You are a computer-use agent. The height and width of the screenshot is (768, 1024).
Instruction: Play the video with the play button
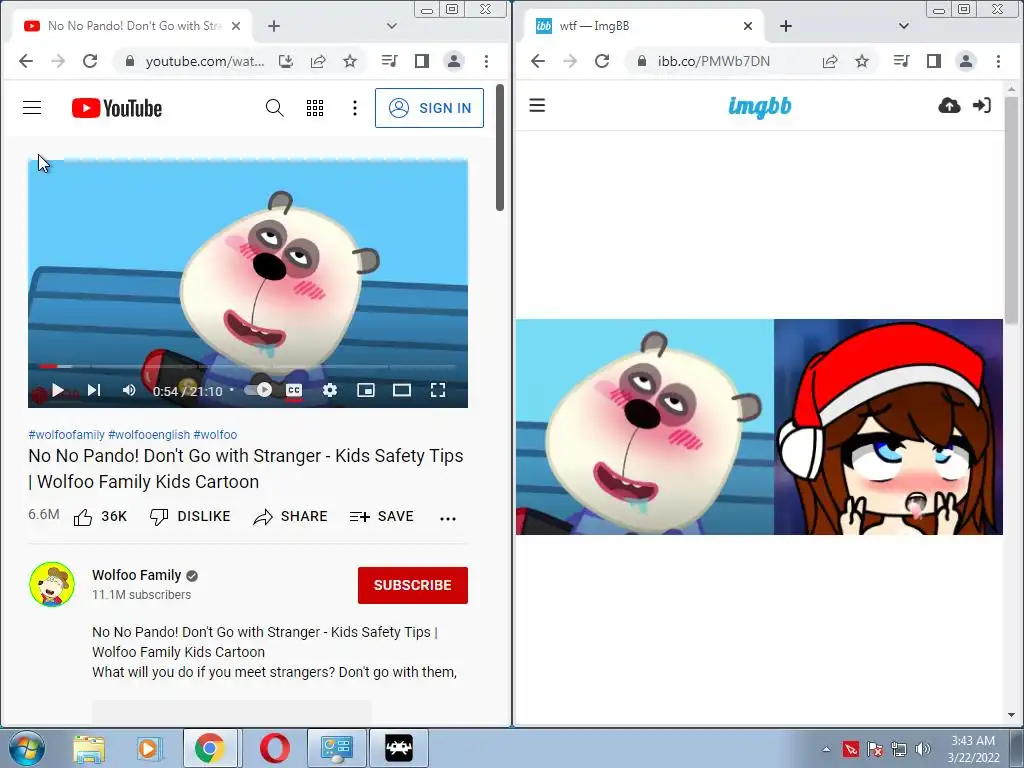(57, 390)
